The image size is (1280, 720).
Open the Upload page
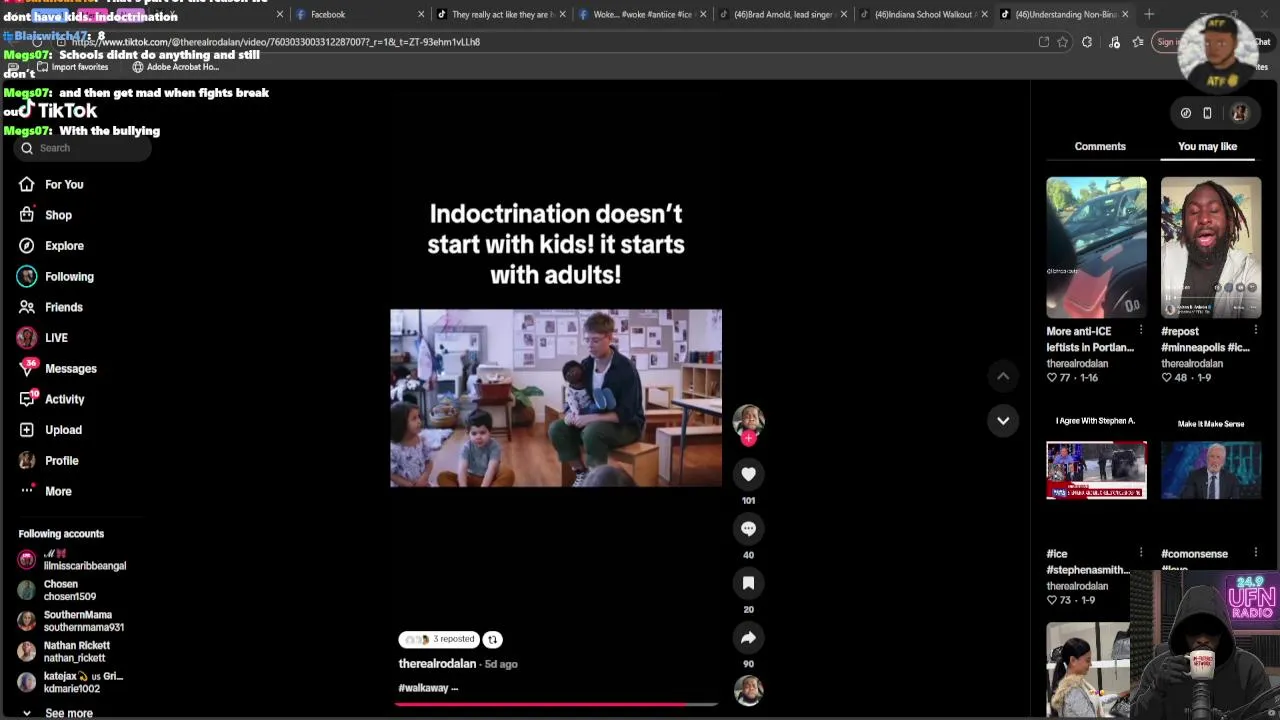[51, 430]
